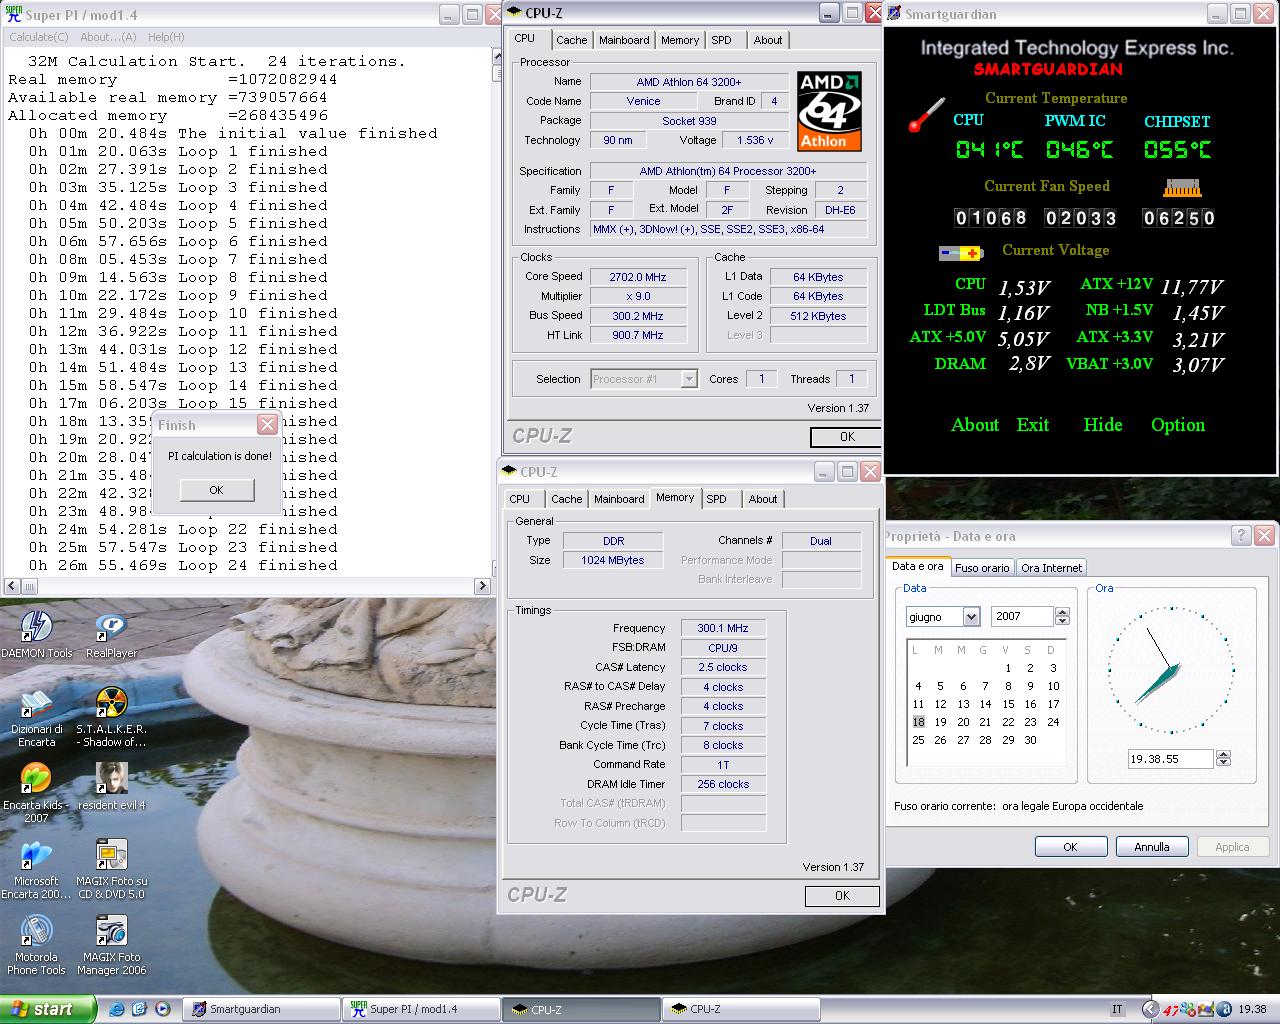
Task: Open the Fuso orario tab
Action: [x=982, y=568]
